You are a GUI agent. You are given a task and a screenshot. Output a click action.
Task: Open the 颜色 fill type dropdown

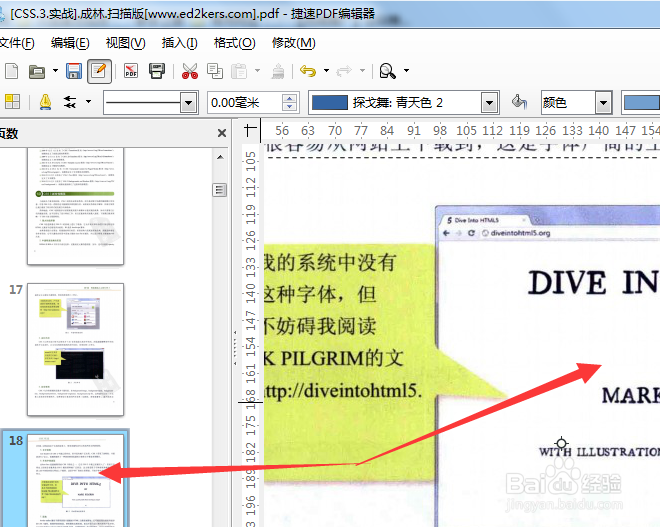pos(603,103)
